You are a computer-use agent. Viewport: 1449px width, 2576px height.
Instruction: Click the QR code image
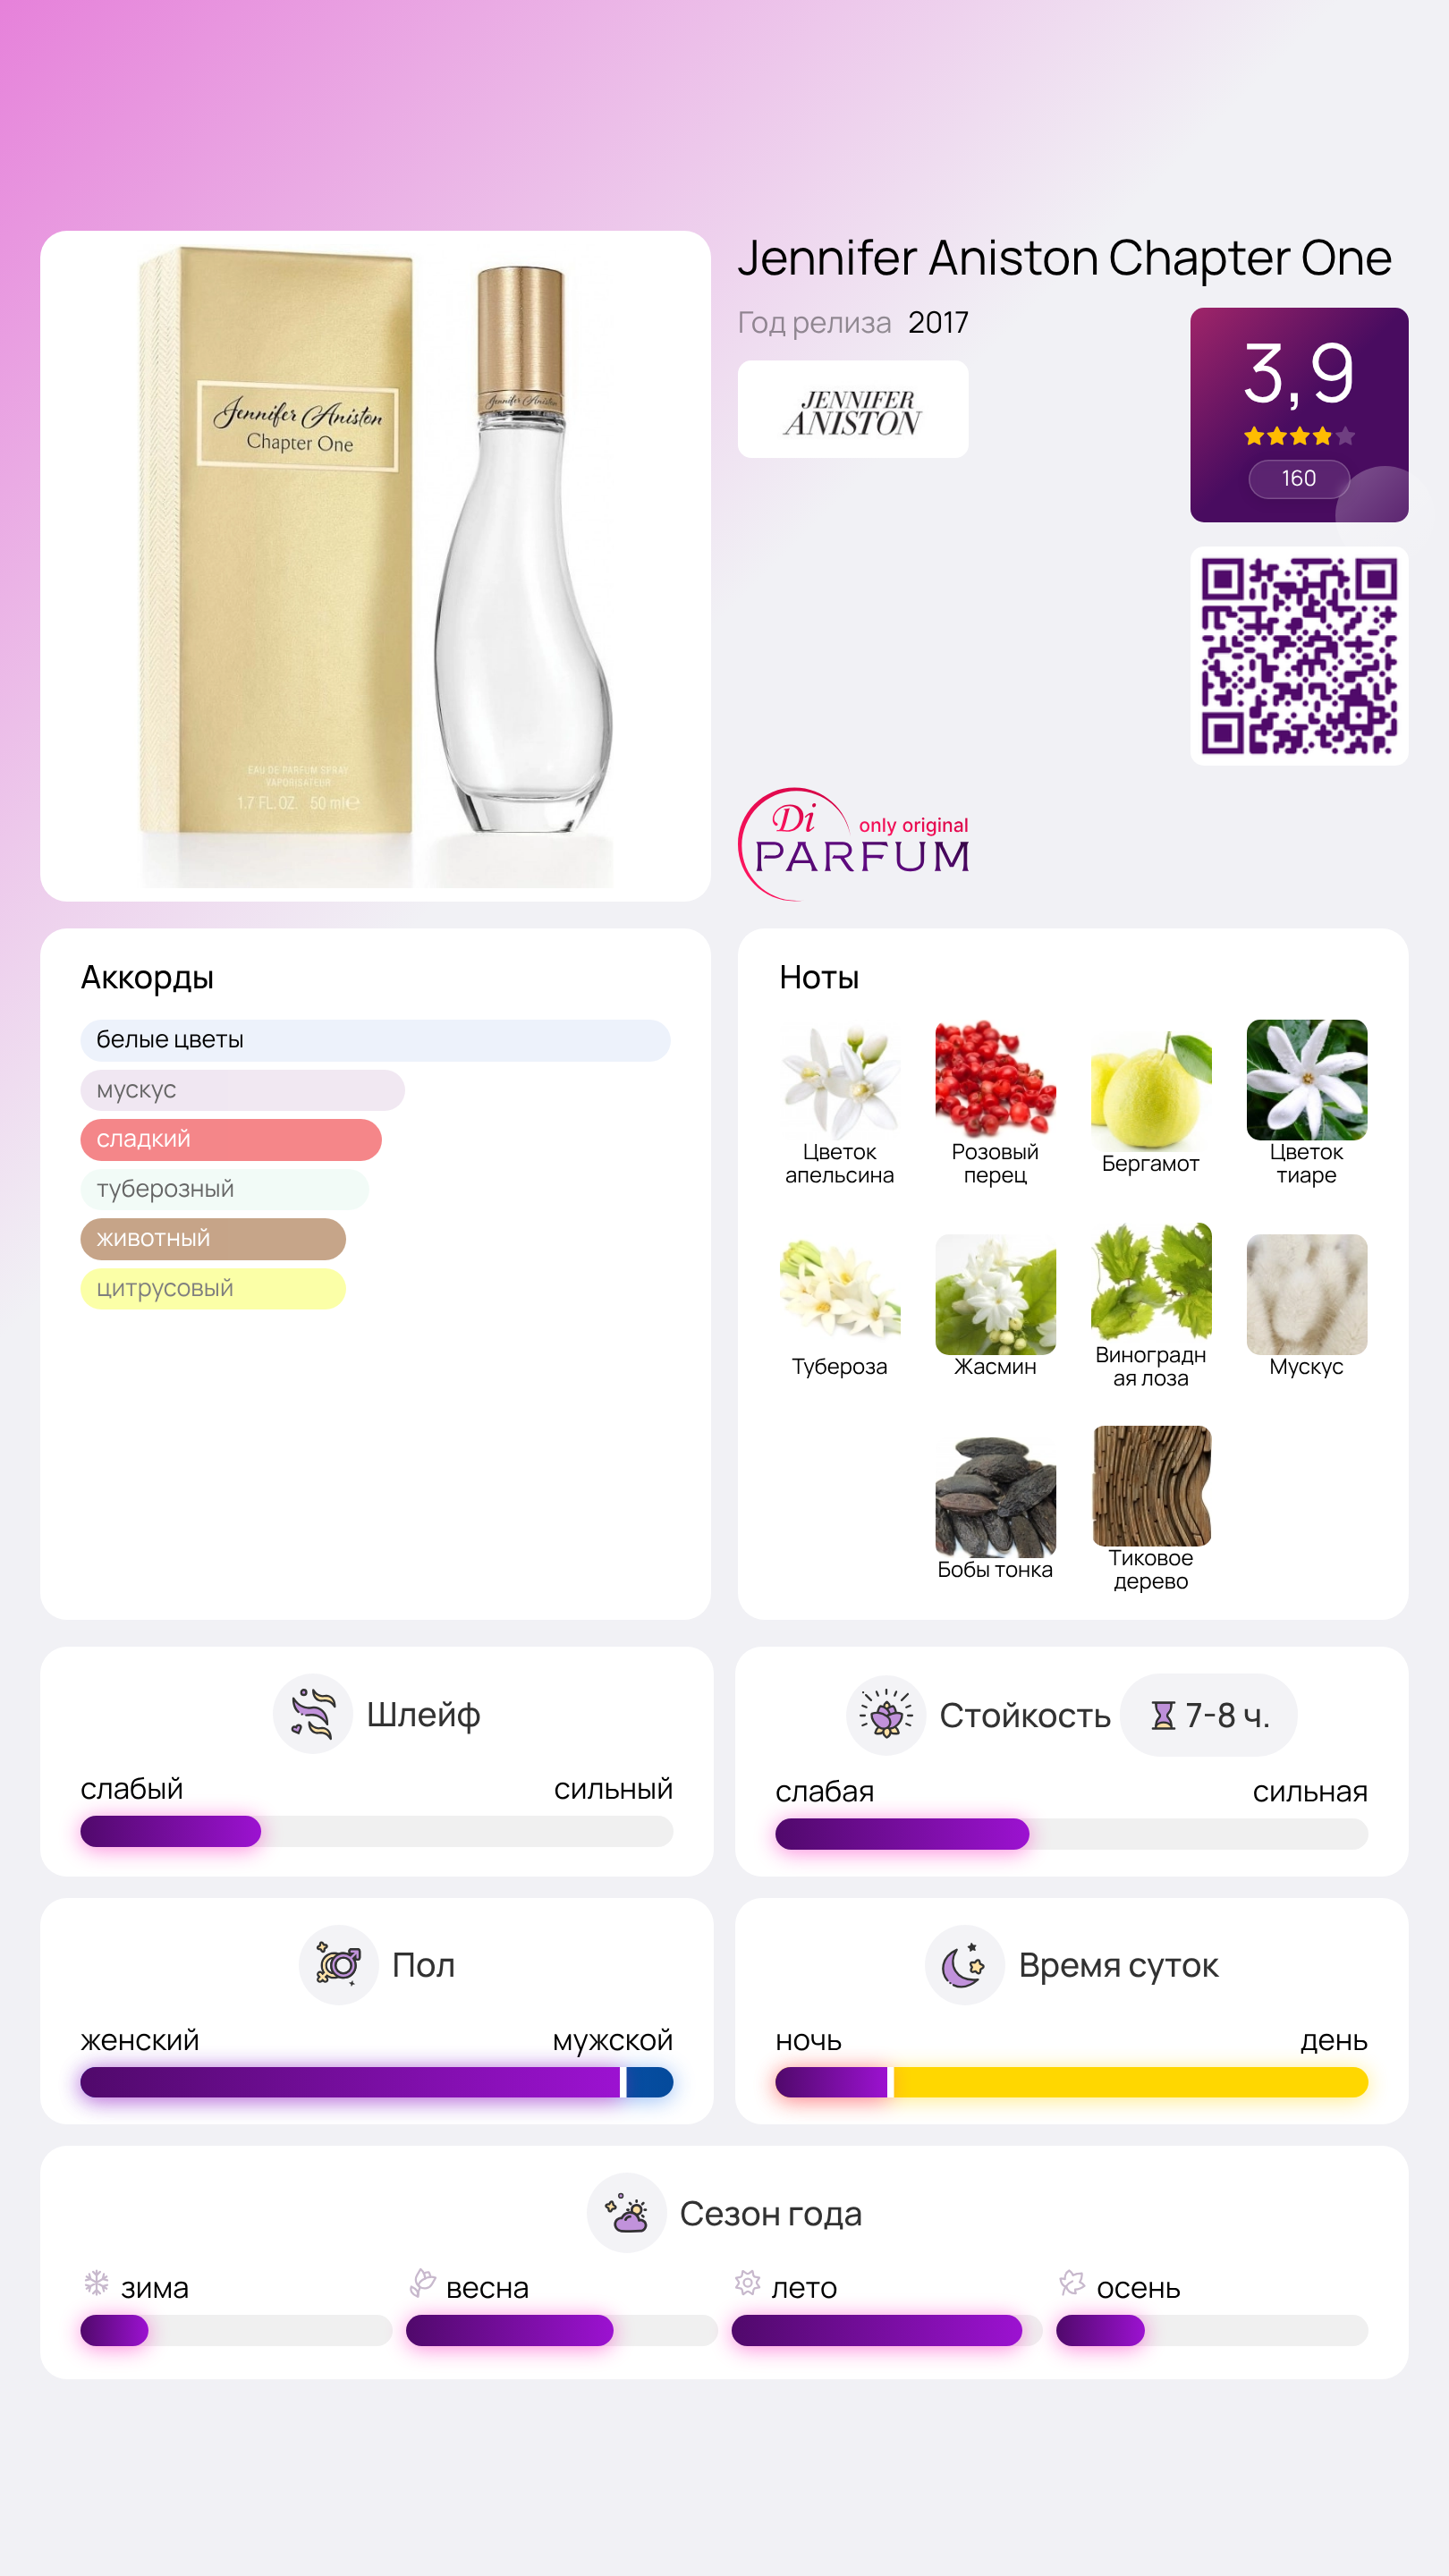coord(1299,656)
